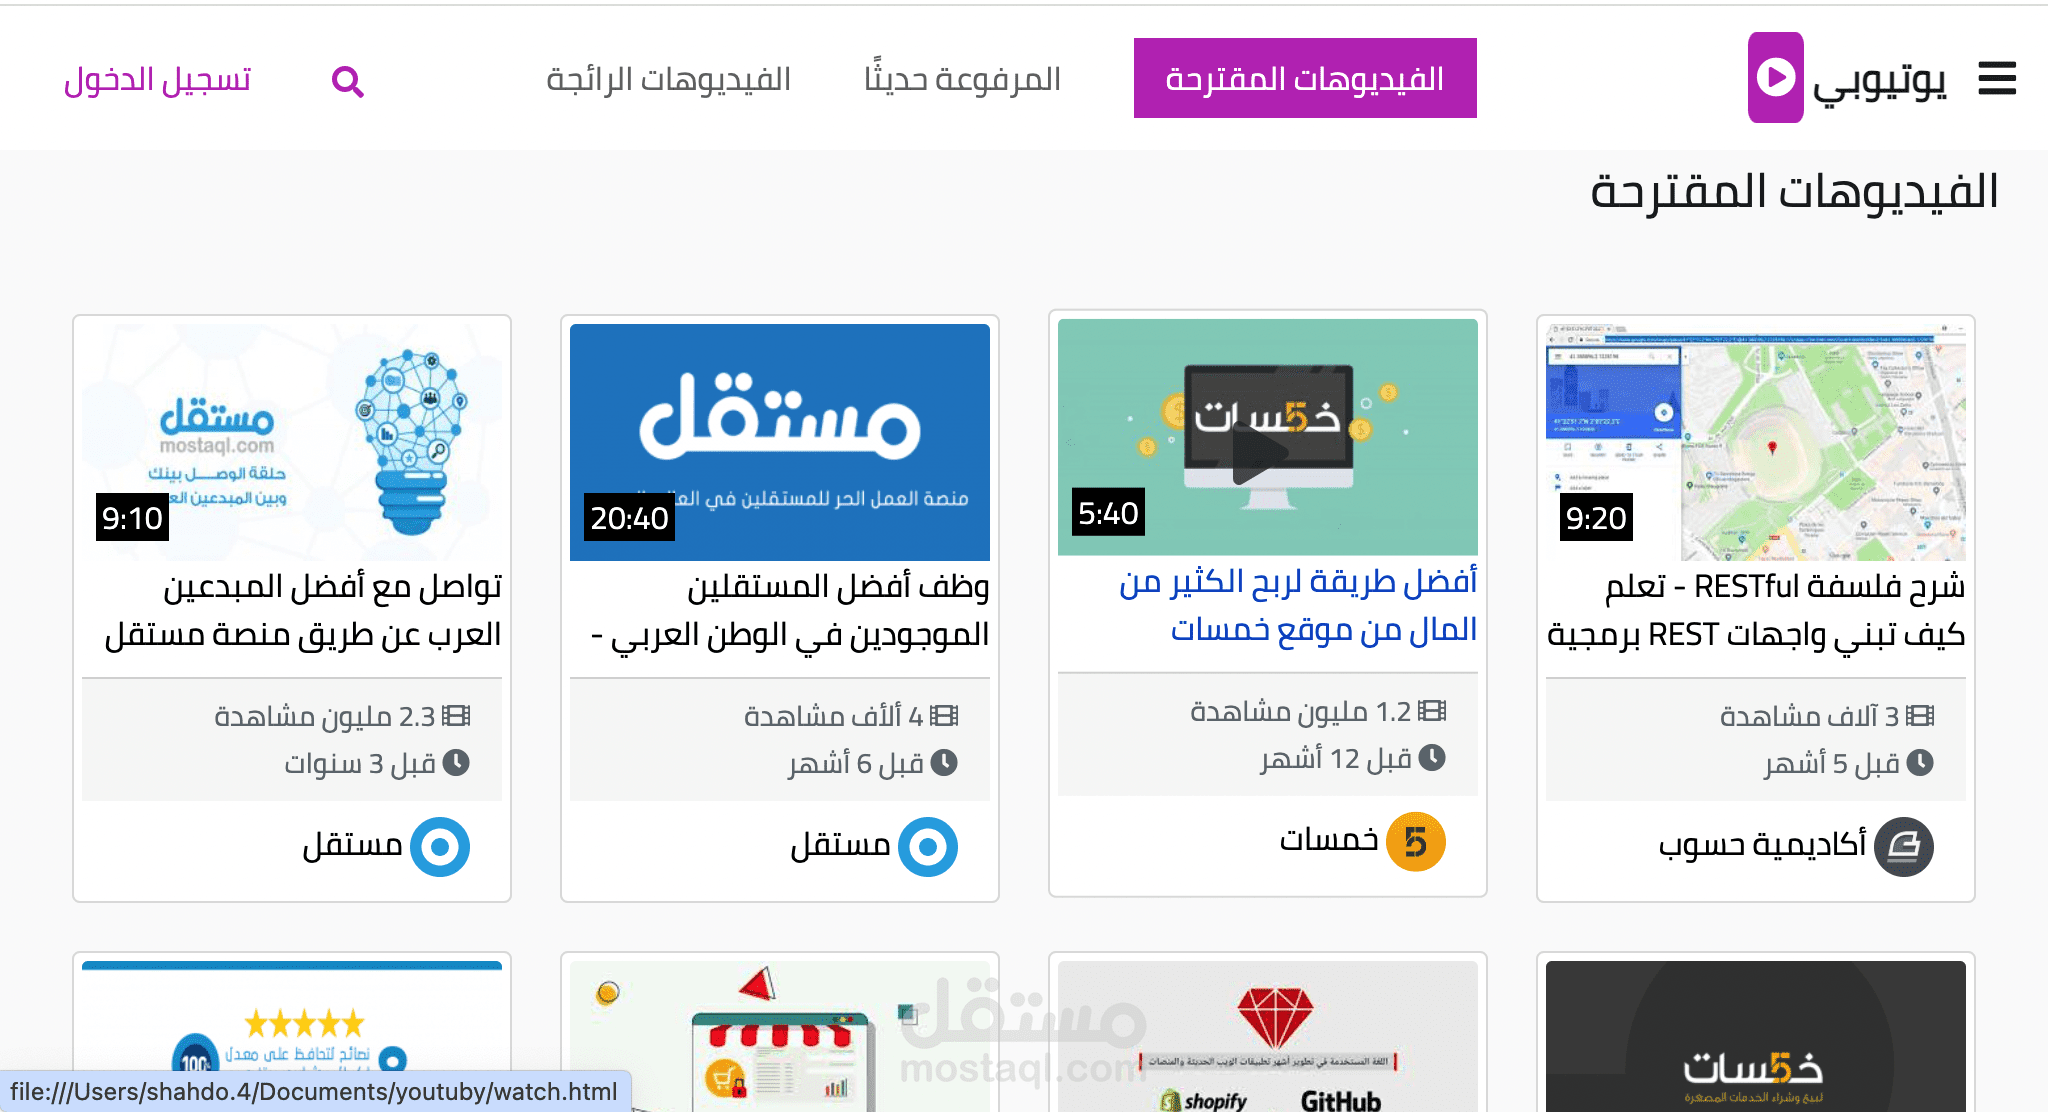Click clock icon beside قبل 6 أشهر
The image size is (2048, 1112).
(944, 763)
